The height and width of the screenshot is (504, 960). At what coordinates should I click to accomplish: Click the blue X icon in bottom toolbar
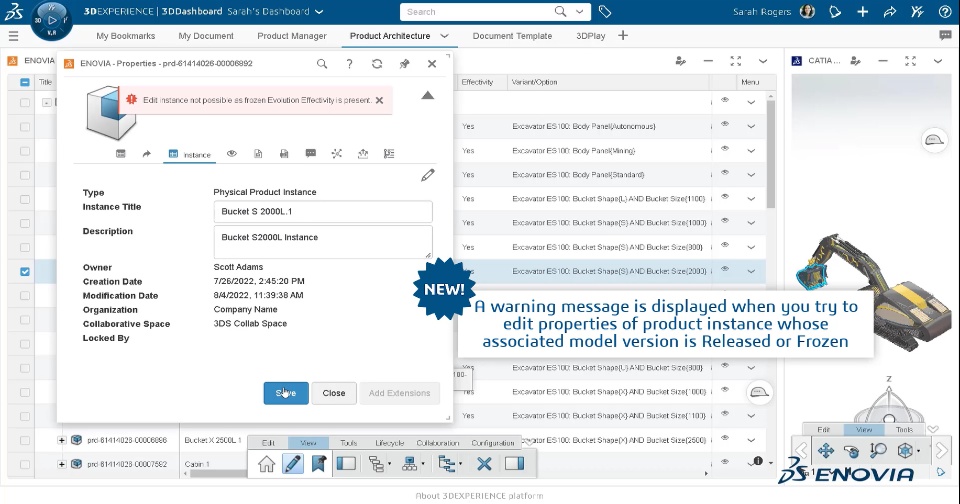(x=484, y=464)
